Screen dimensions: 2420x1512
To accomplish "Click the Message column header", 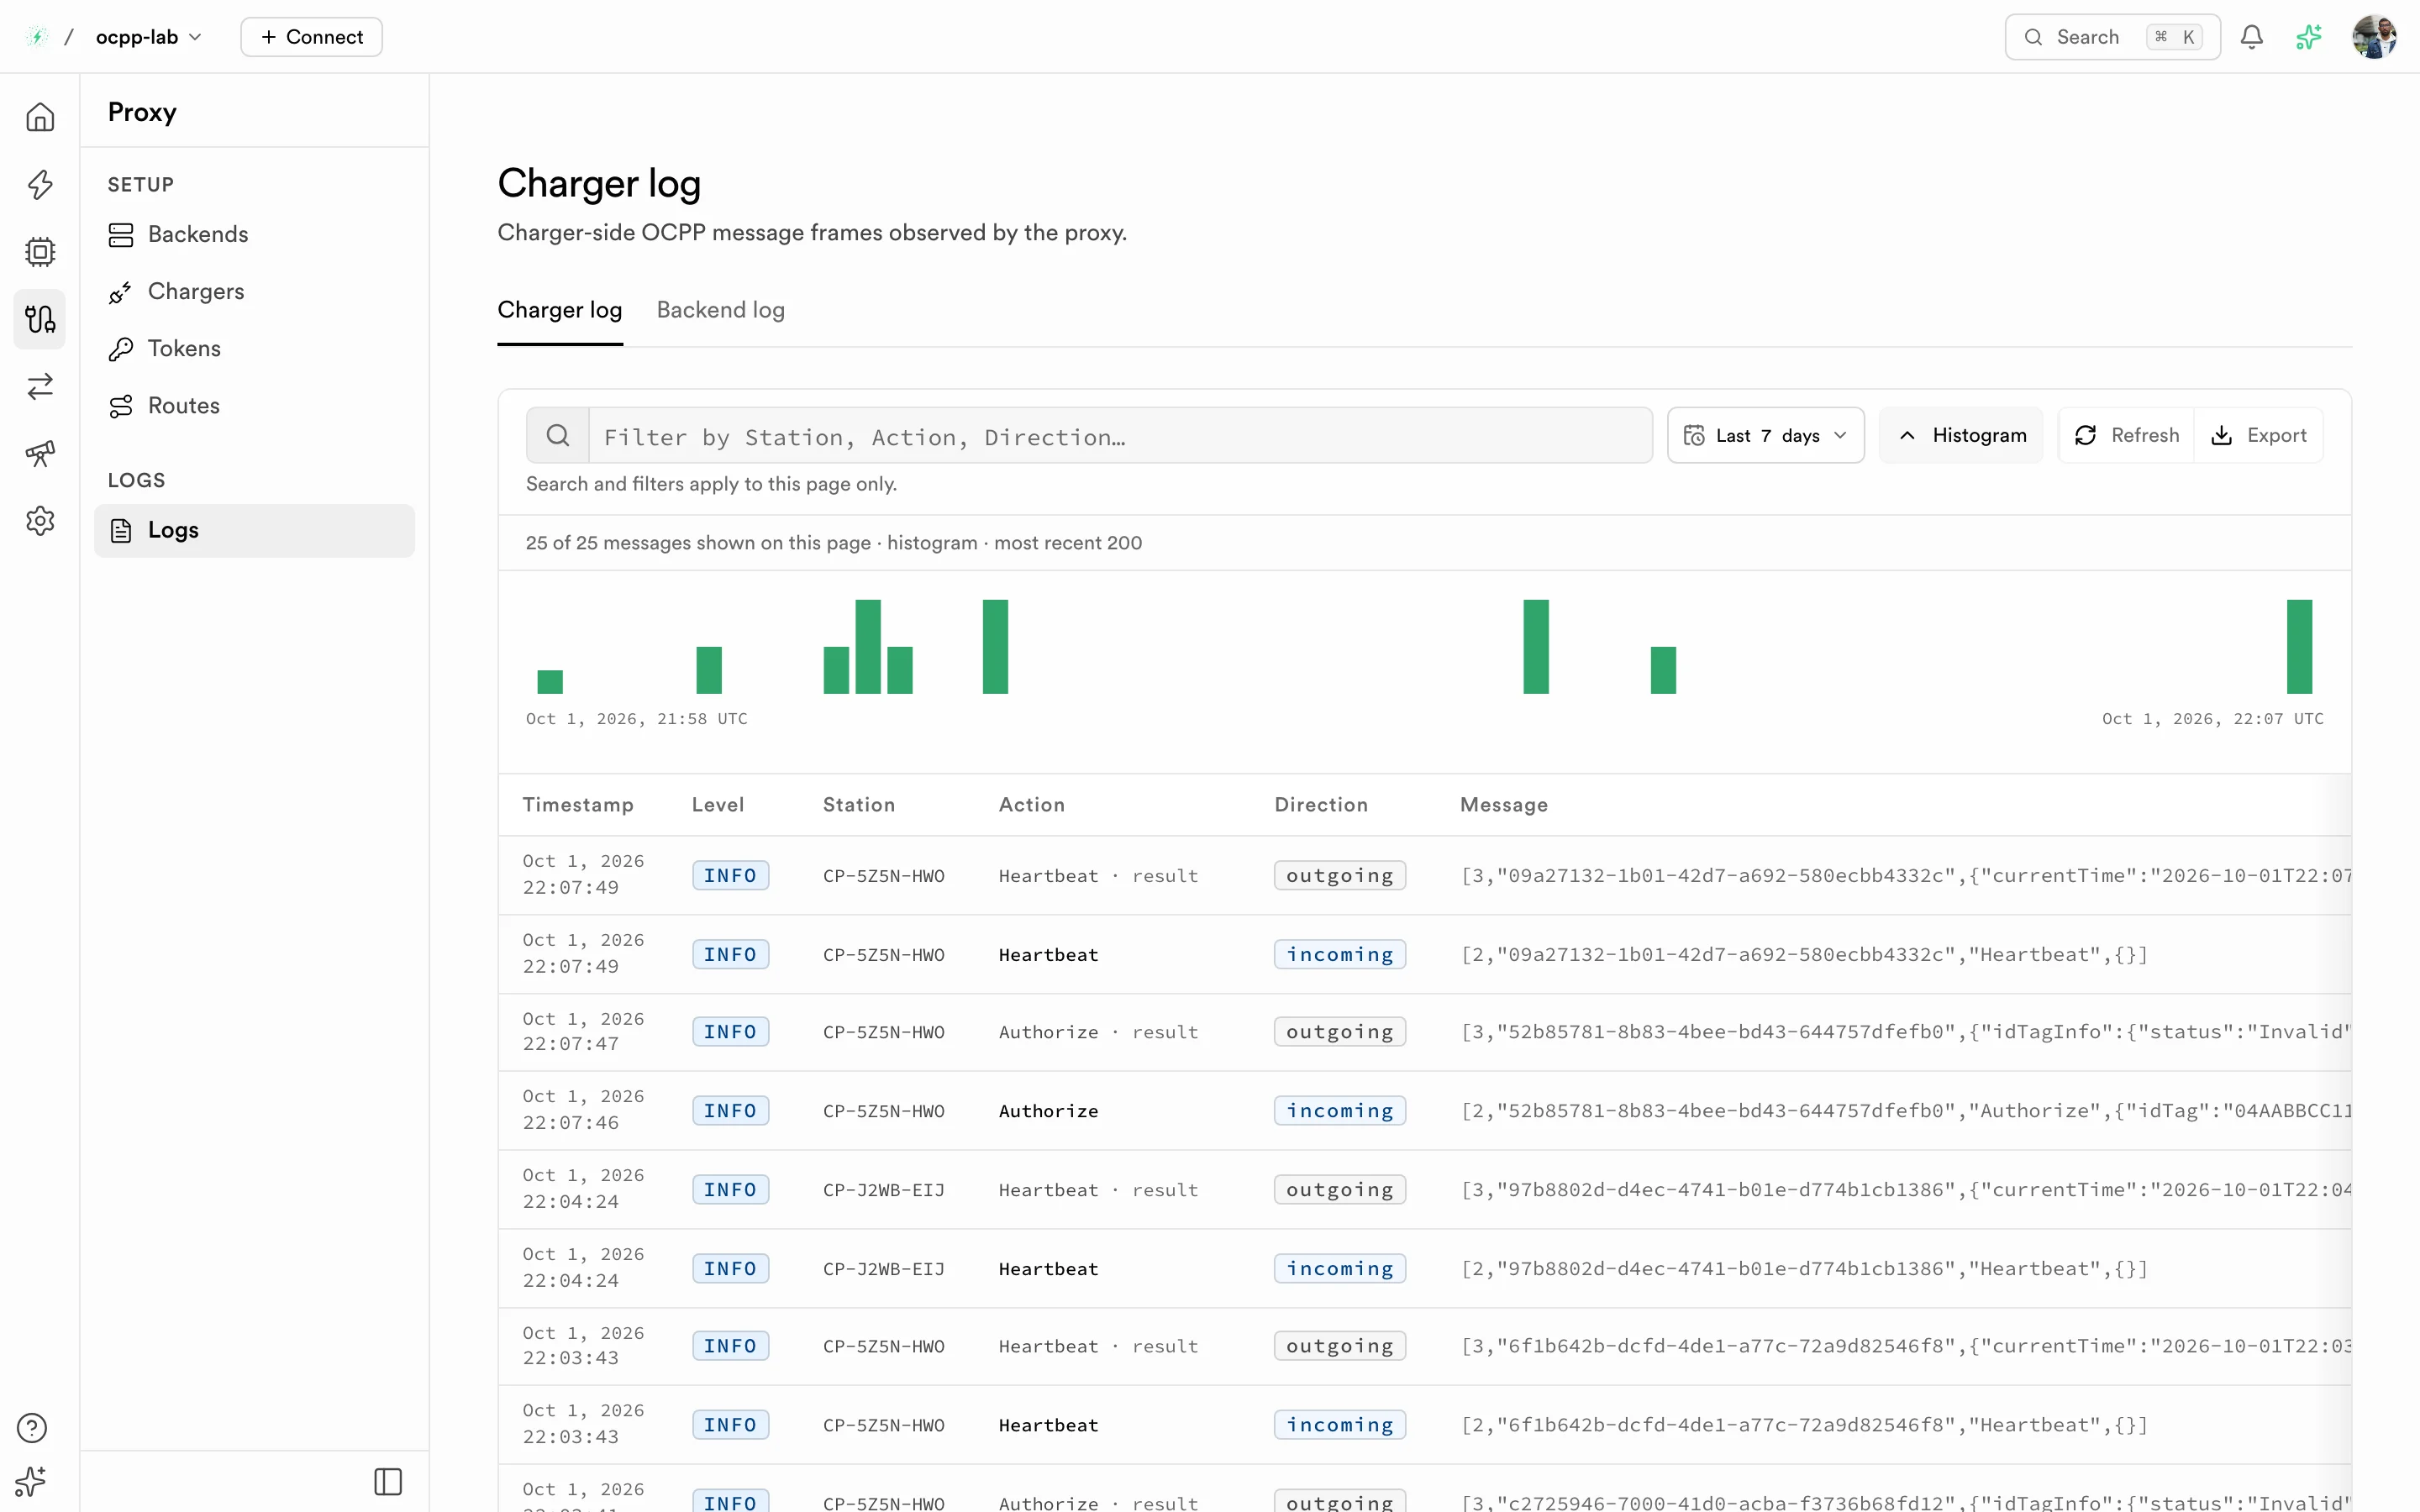I will pyautogui.click(x=1504, y=804).
